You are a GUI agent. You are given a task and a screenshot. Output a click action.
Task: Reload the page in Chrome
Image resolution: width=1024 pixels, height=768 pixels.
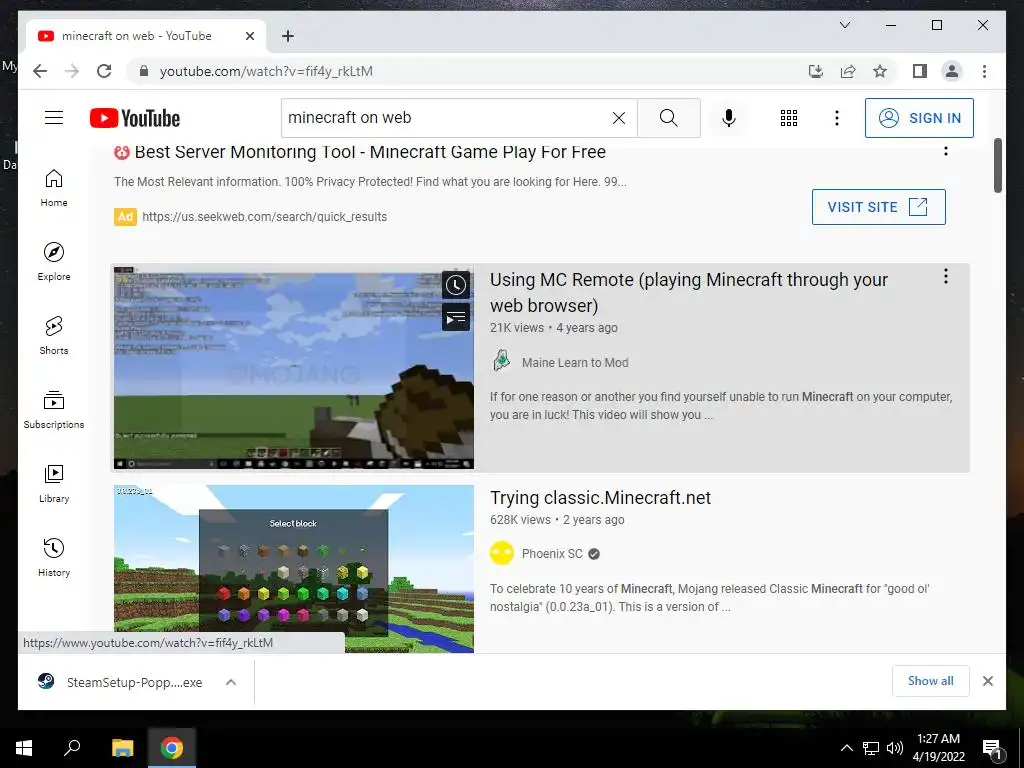click(104, 71)
